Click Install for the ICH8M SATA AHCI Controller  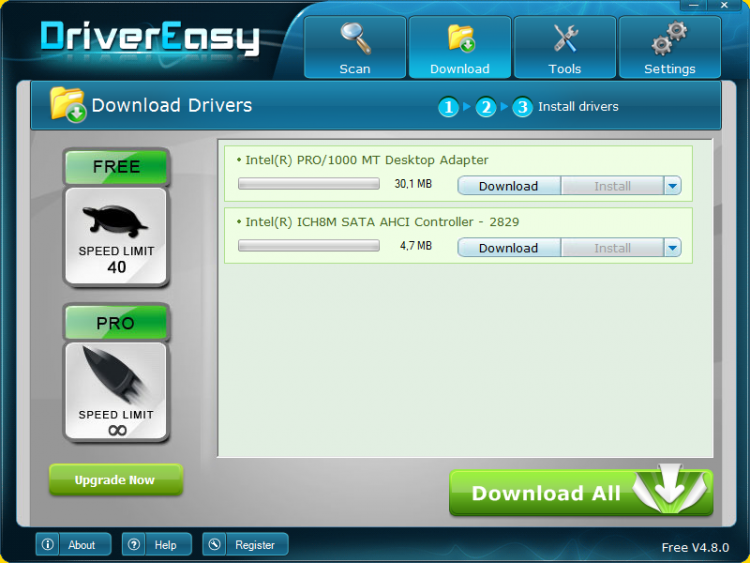(612, 248)
